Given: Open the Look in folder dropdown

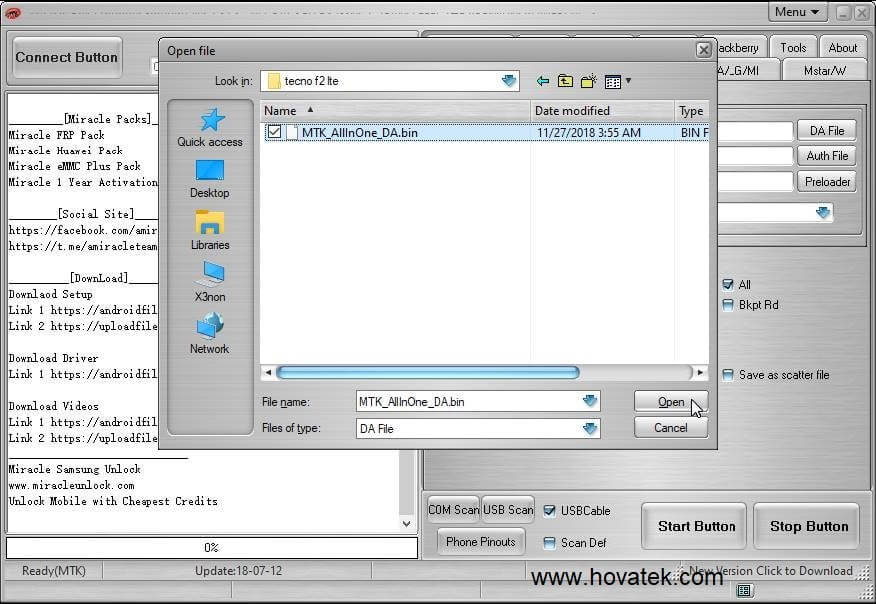Looking at the screenshot, I should (x=508, y=81).
